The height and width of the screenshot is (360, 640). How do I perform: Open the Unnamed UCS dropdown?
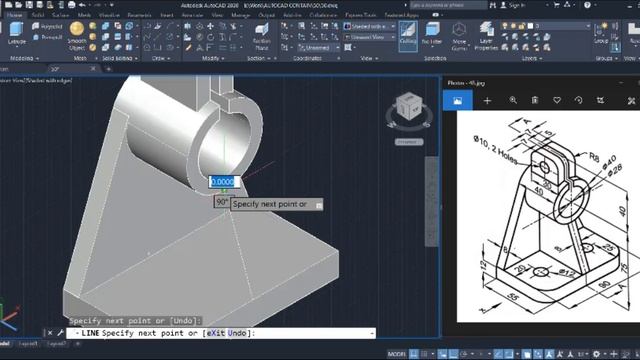click(319, 48)
